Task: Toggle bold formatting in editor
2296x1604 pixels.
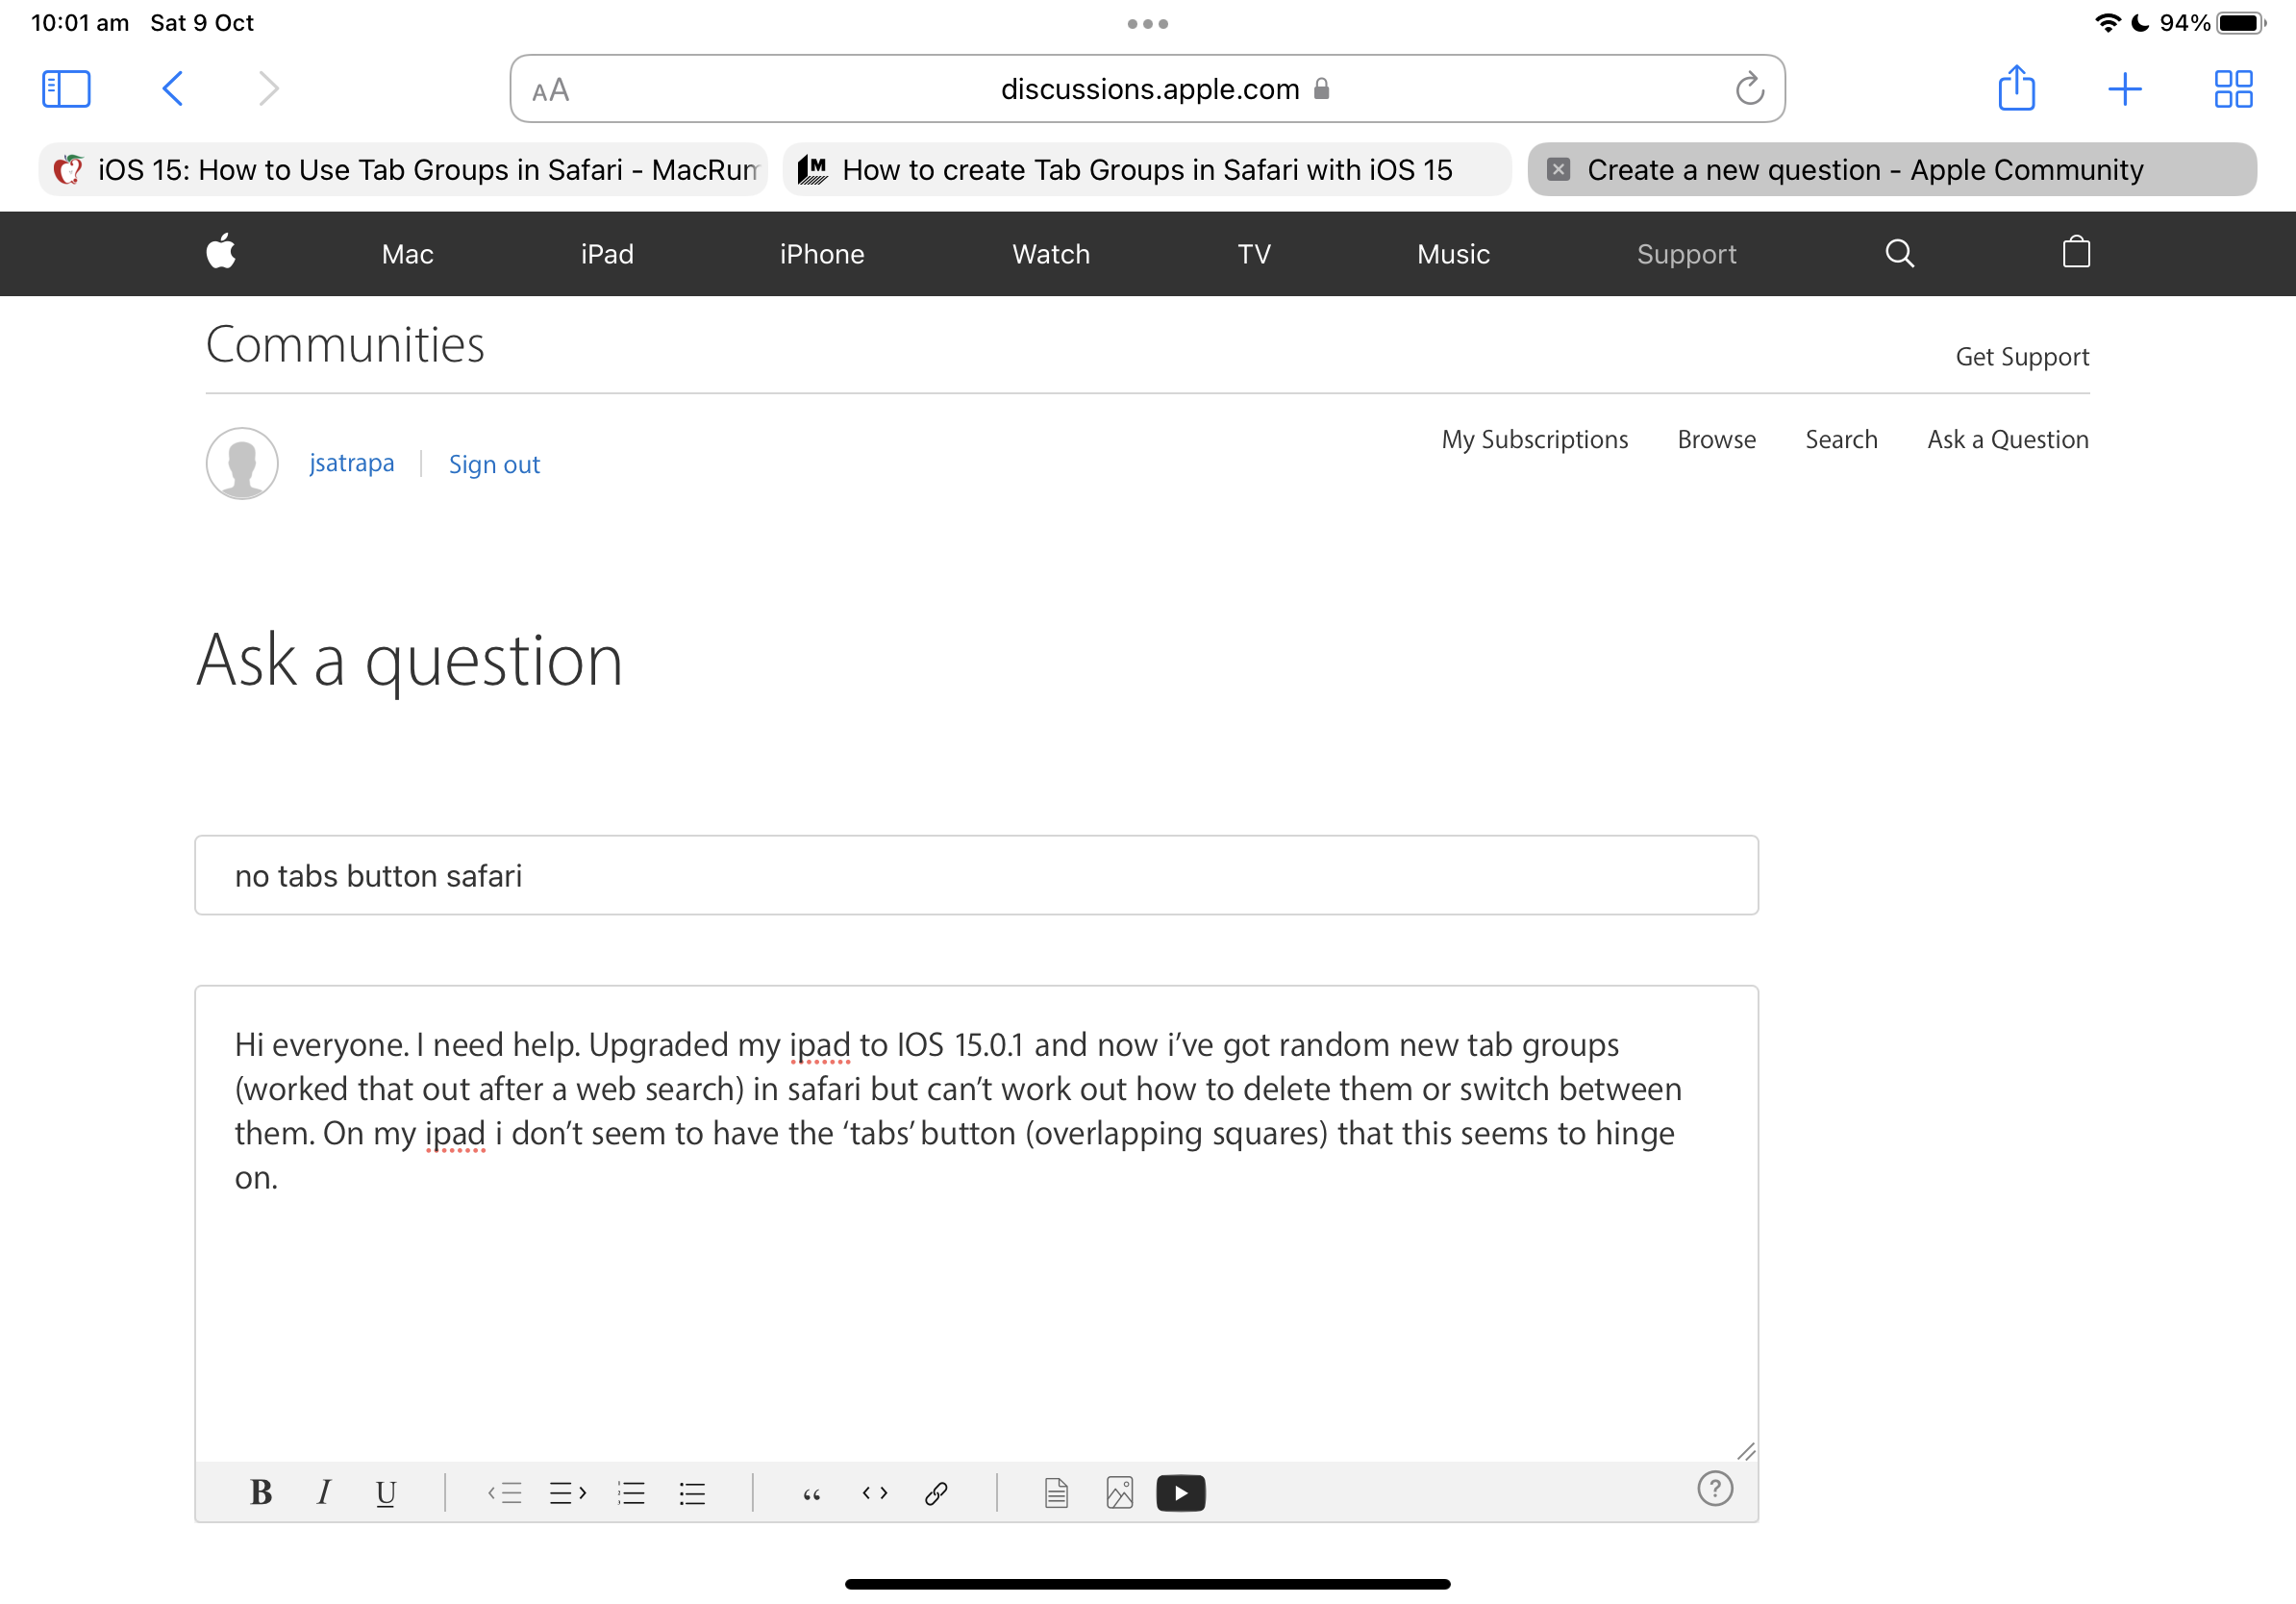Action: 261,1492
